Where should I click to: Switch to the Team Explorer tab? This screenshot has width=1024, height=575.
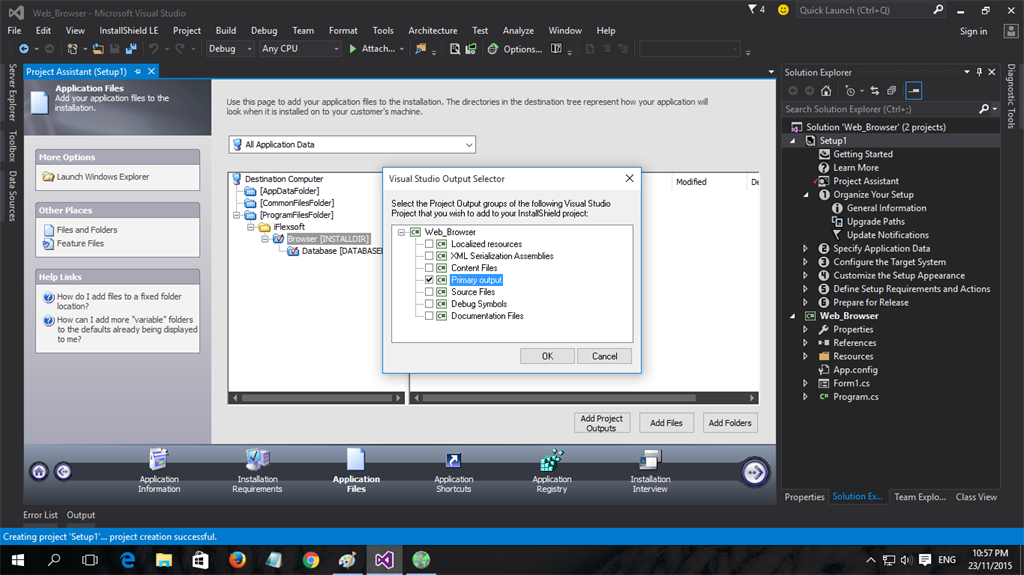pos(920,497)
